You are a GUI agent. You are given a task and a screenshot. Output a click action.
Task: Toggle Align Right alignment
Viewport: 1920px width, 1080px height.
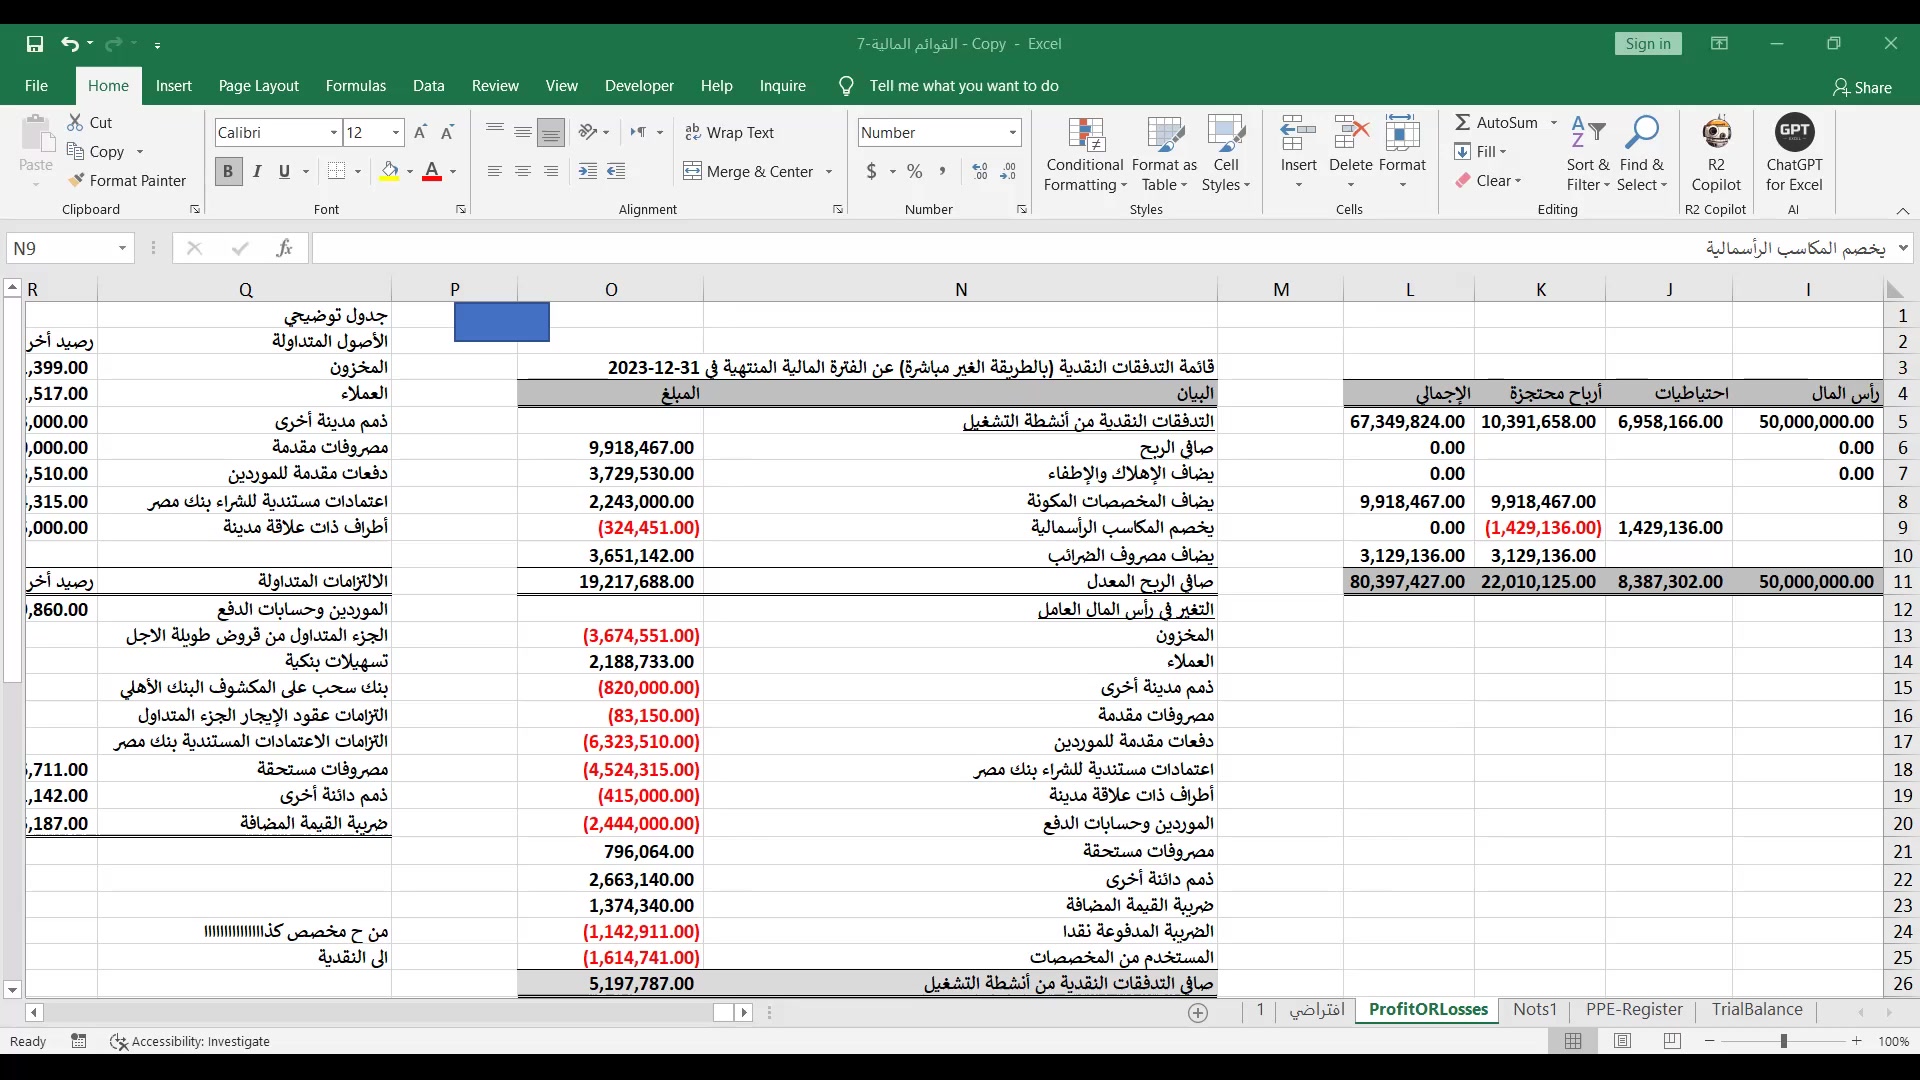pyautogui.click(x=550, y=172)
